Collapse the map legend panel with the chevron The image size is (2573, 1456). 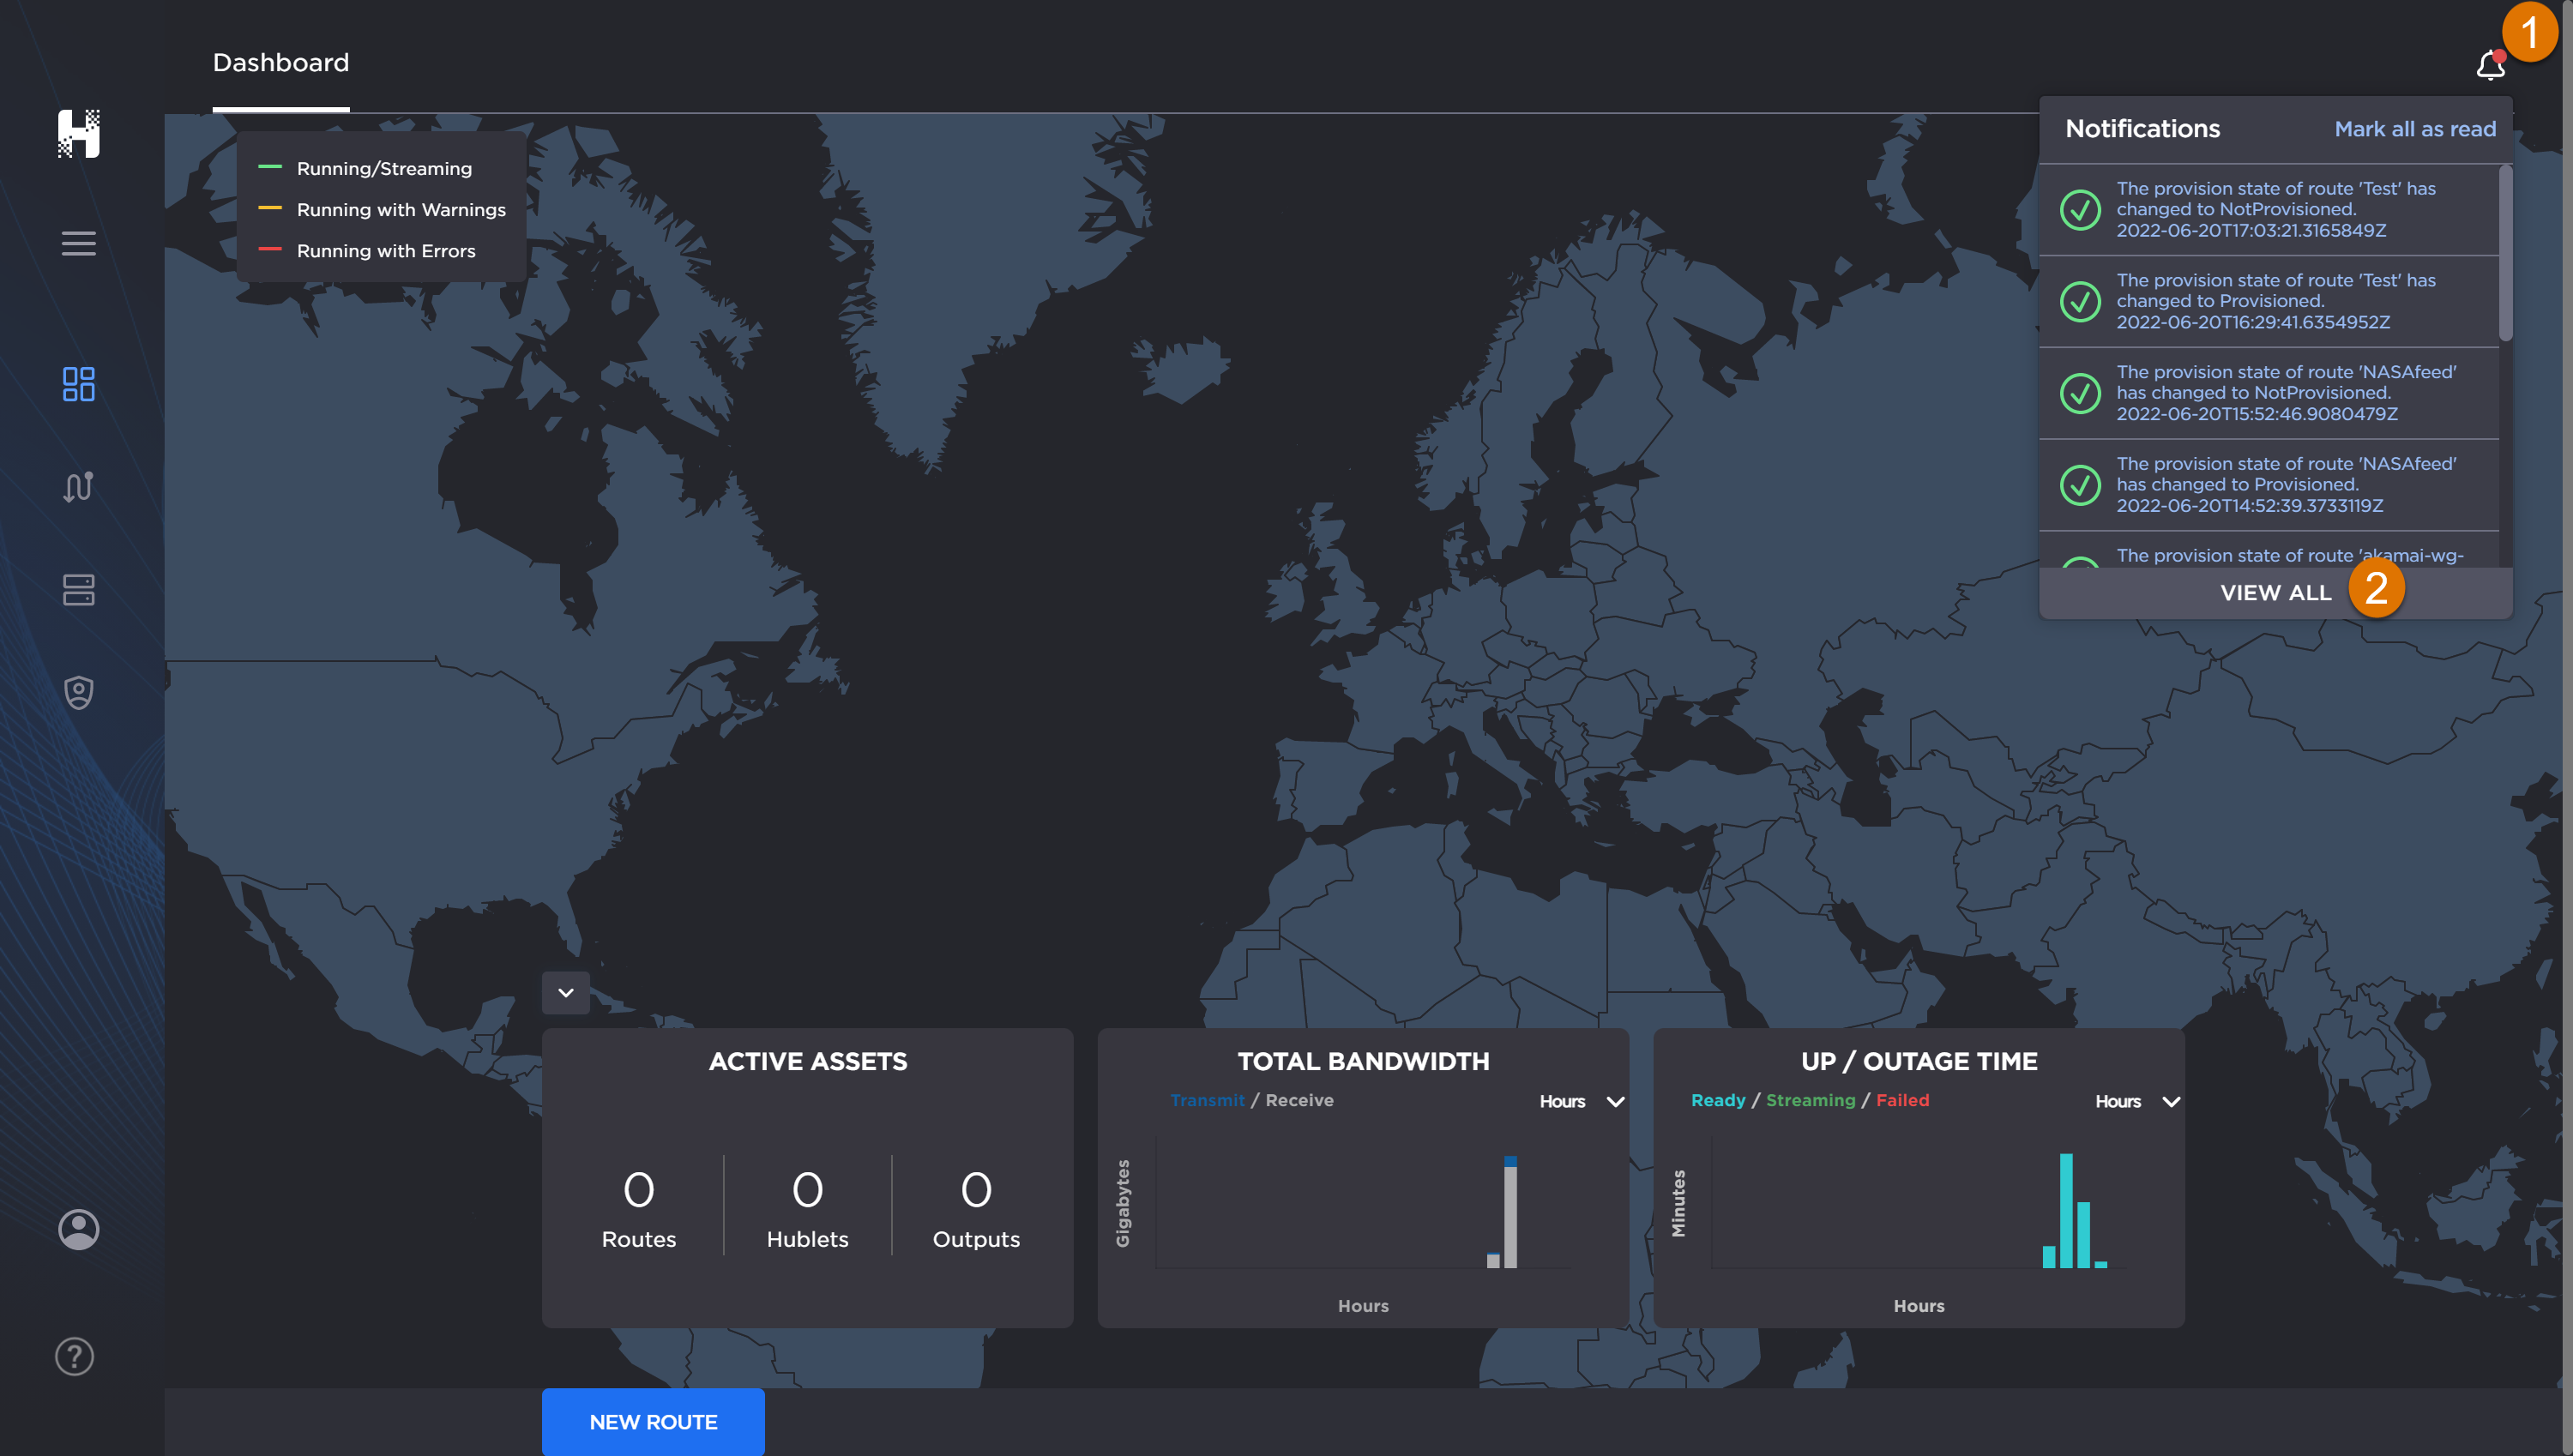click(565, 992)
